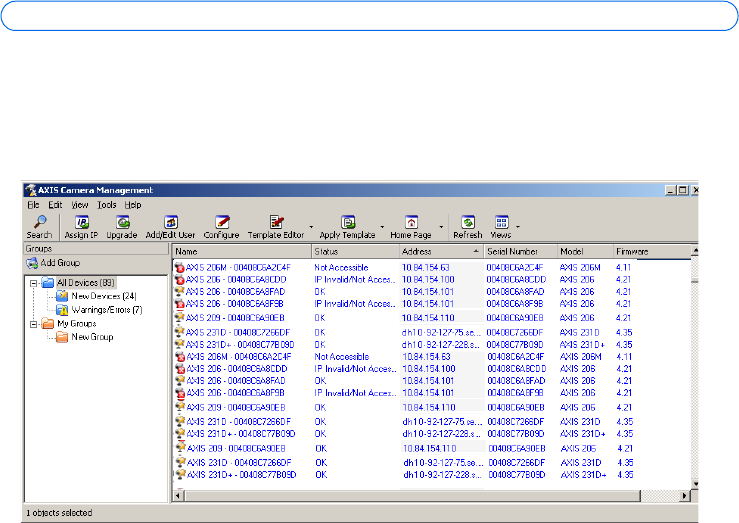The height and width of the screenshot is (523, 739).
Task: Select the New Group folder
Action: (x=92, y=337)
